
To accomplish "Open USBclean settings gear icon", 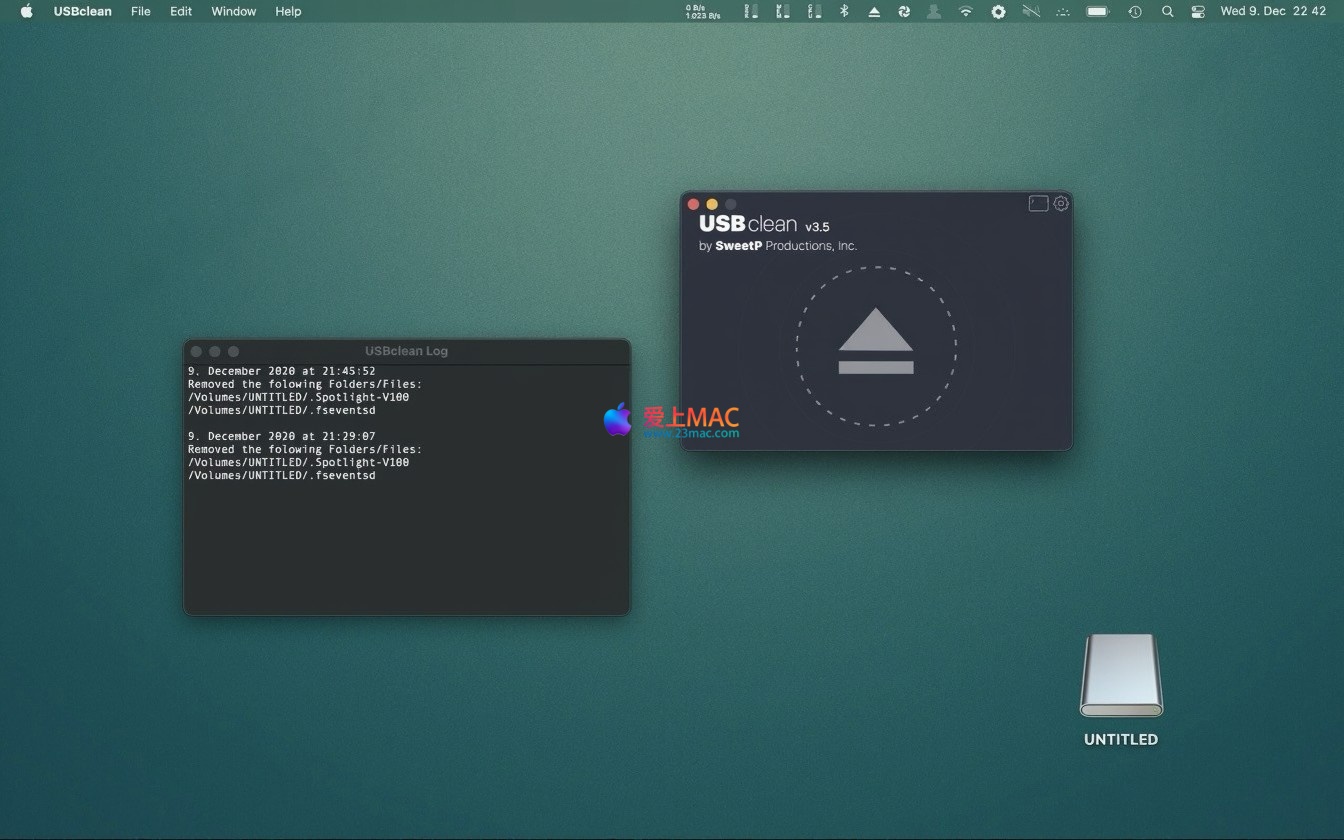I will pos(1061,204).
